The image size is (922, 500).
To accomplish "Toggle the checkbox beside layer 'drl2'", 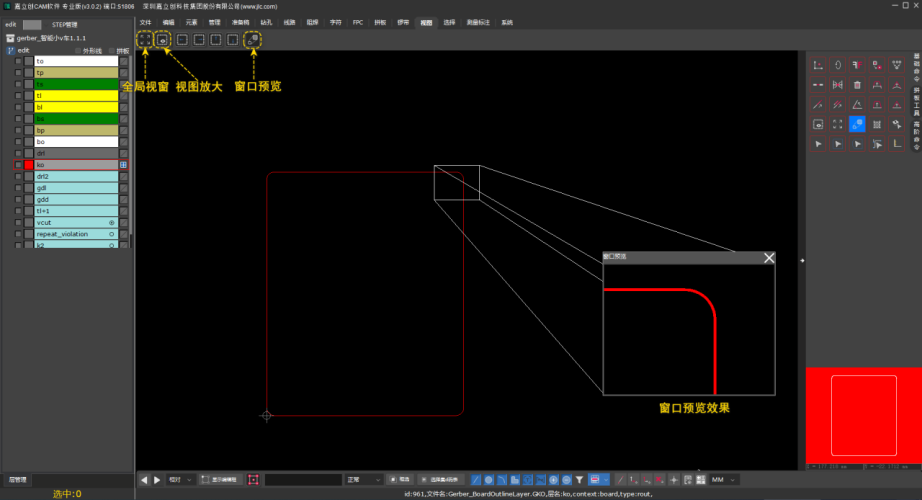I will pos(18,176).
